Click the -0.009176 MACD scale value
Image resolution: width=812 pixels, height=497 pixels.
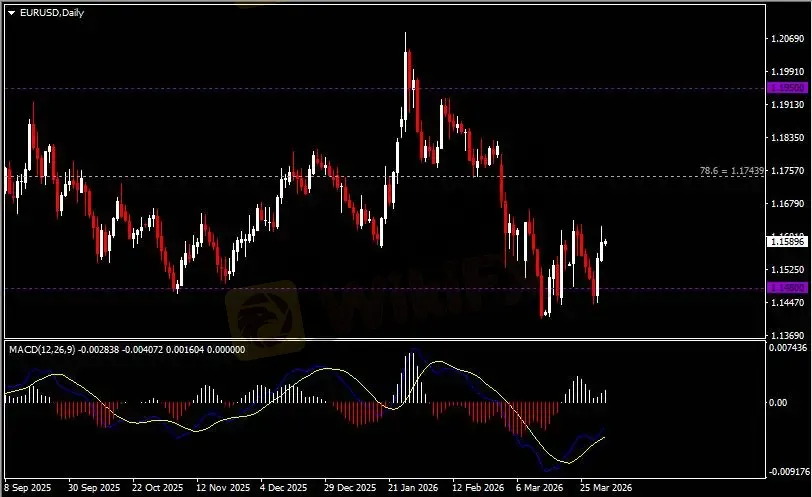[x=784, y=471]
